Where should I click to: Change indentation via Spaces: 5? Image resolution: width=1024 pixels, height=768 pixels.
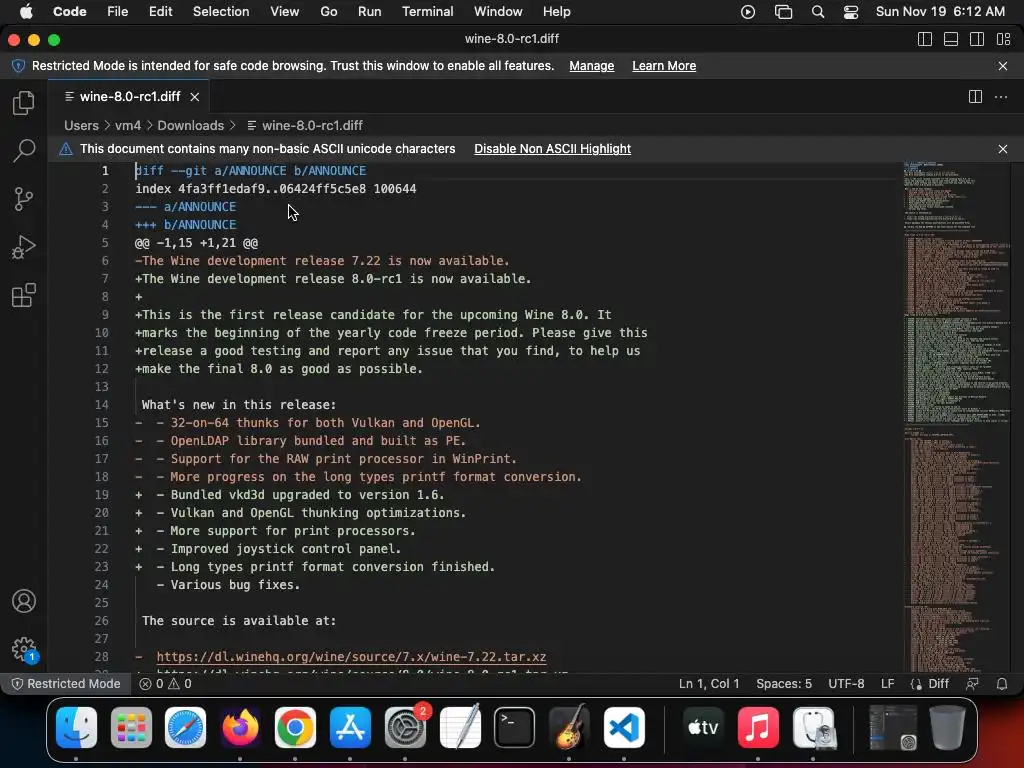784,684
